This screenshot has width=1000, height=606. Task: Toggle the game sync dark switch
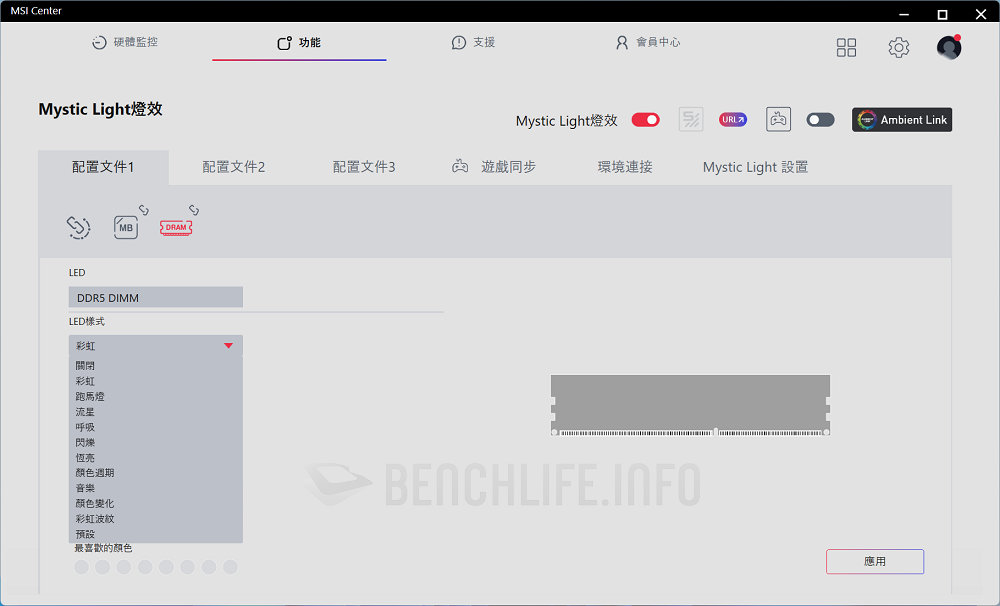(x=820, y=120)
